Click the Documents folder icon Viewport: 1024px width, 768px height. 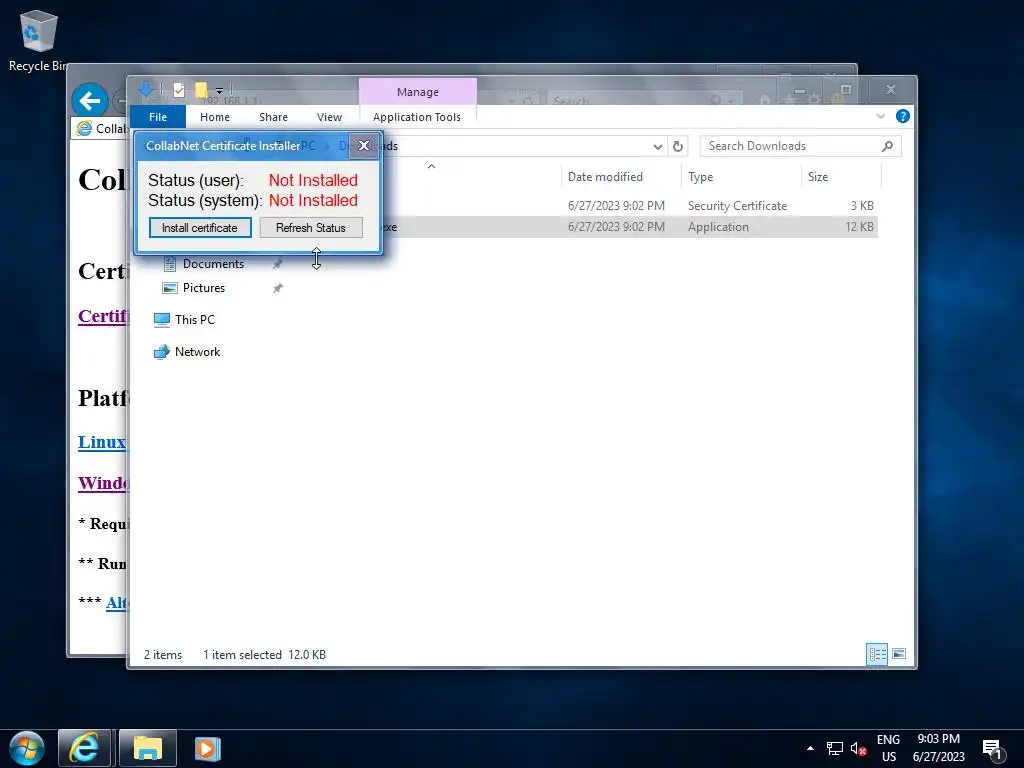pyautogui.click(x=170, y=264)
